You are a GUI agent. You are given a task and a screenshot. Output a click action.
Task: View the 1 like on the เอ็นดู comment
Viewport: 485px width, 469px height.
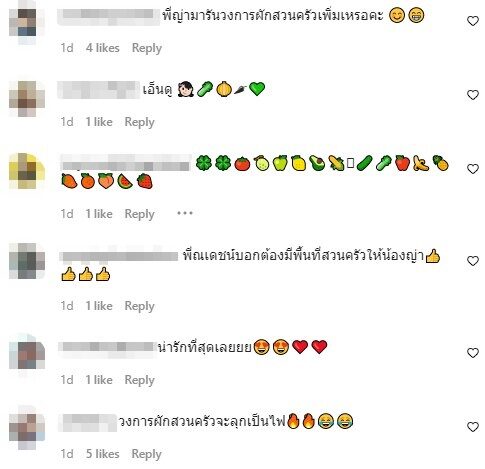click(99, 122)
